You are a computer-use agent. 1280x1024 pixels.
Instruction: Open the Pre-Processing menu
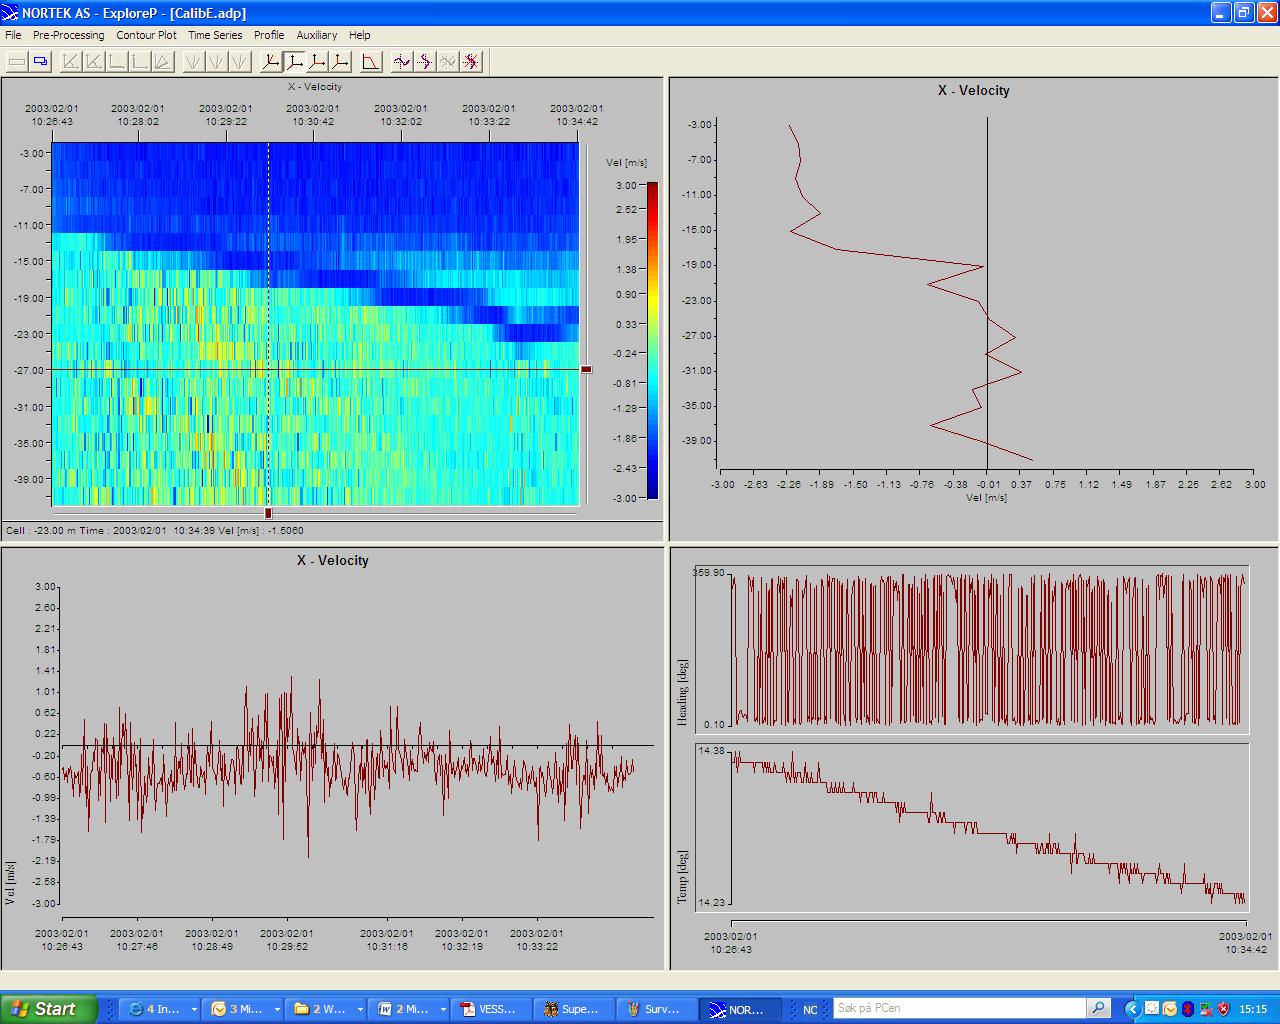[68, 35]
